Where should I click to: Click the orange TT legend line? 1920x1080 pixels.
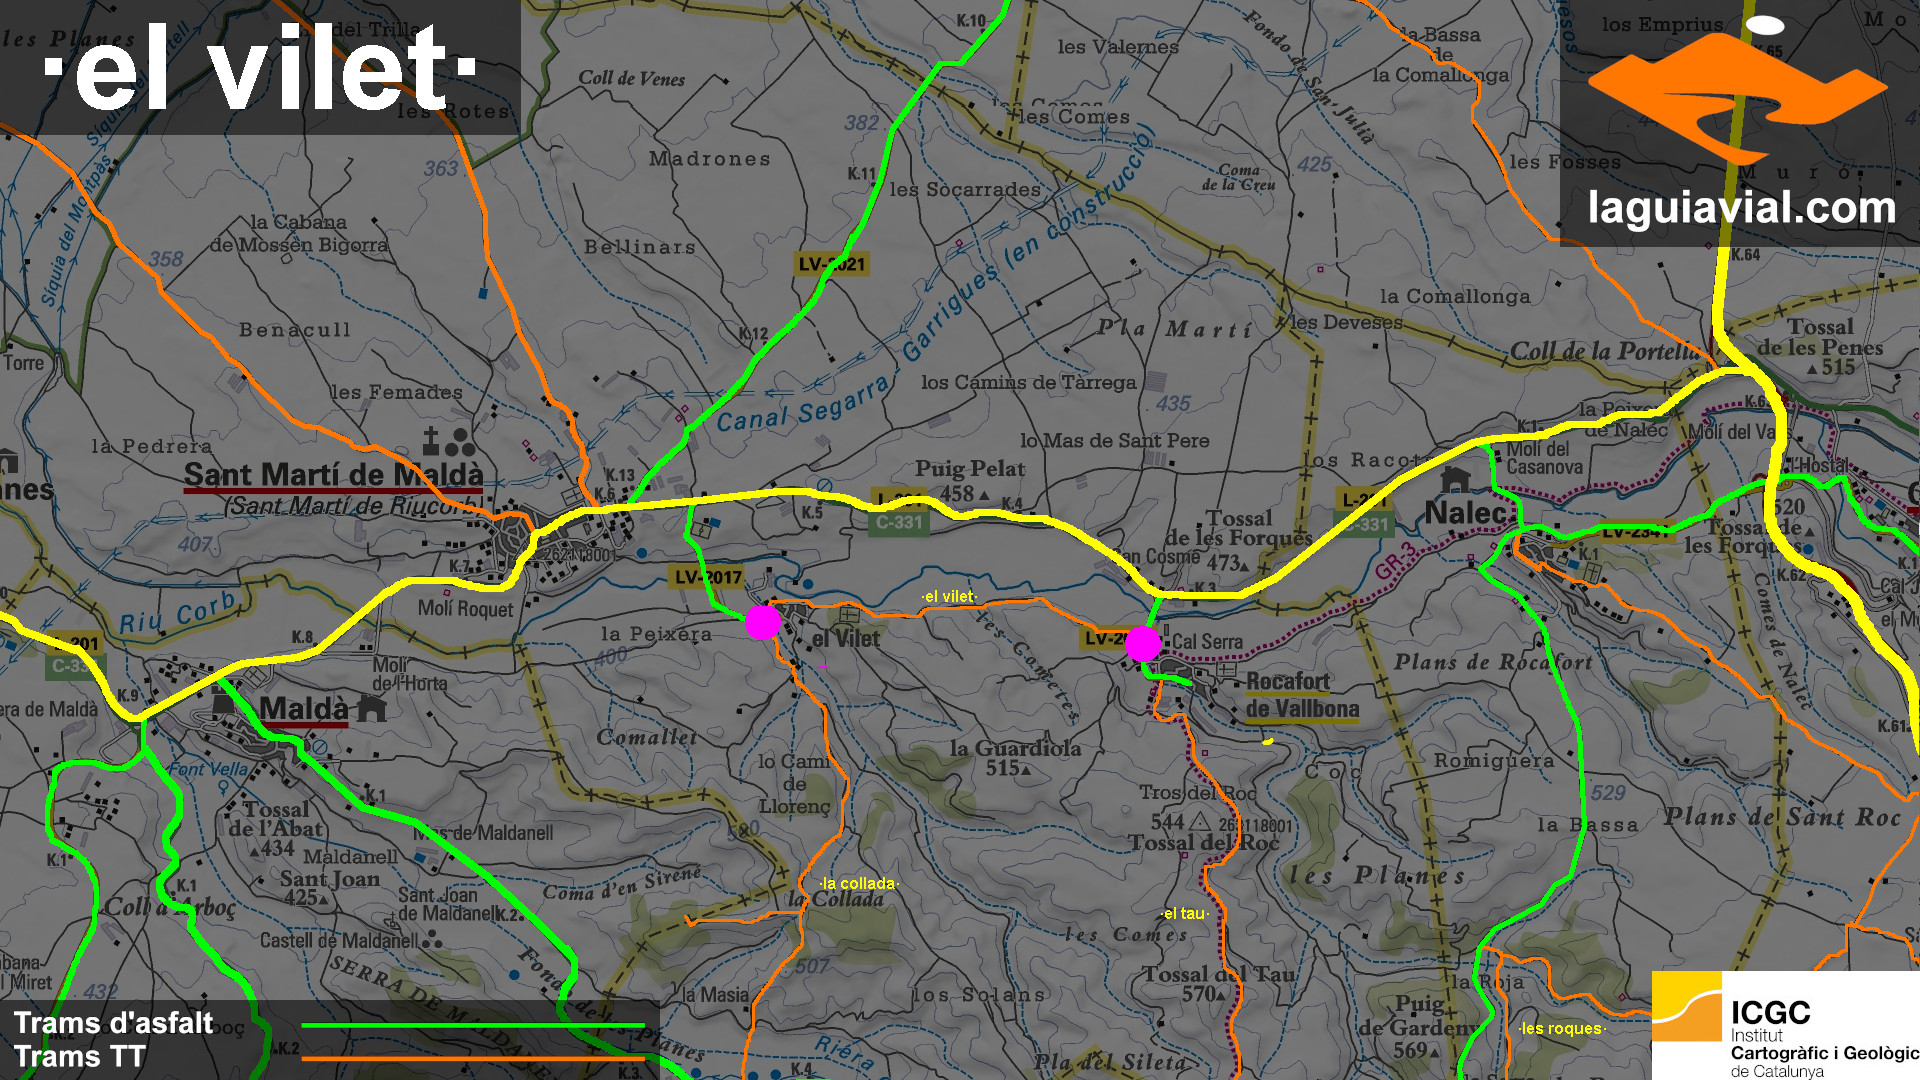coord(473,1058)
